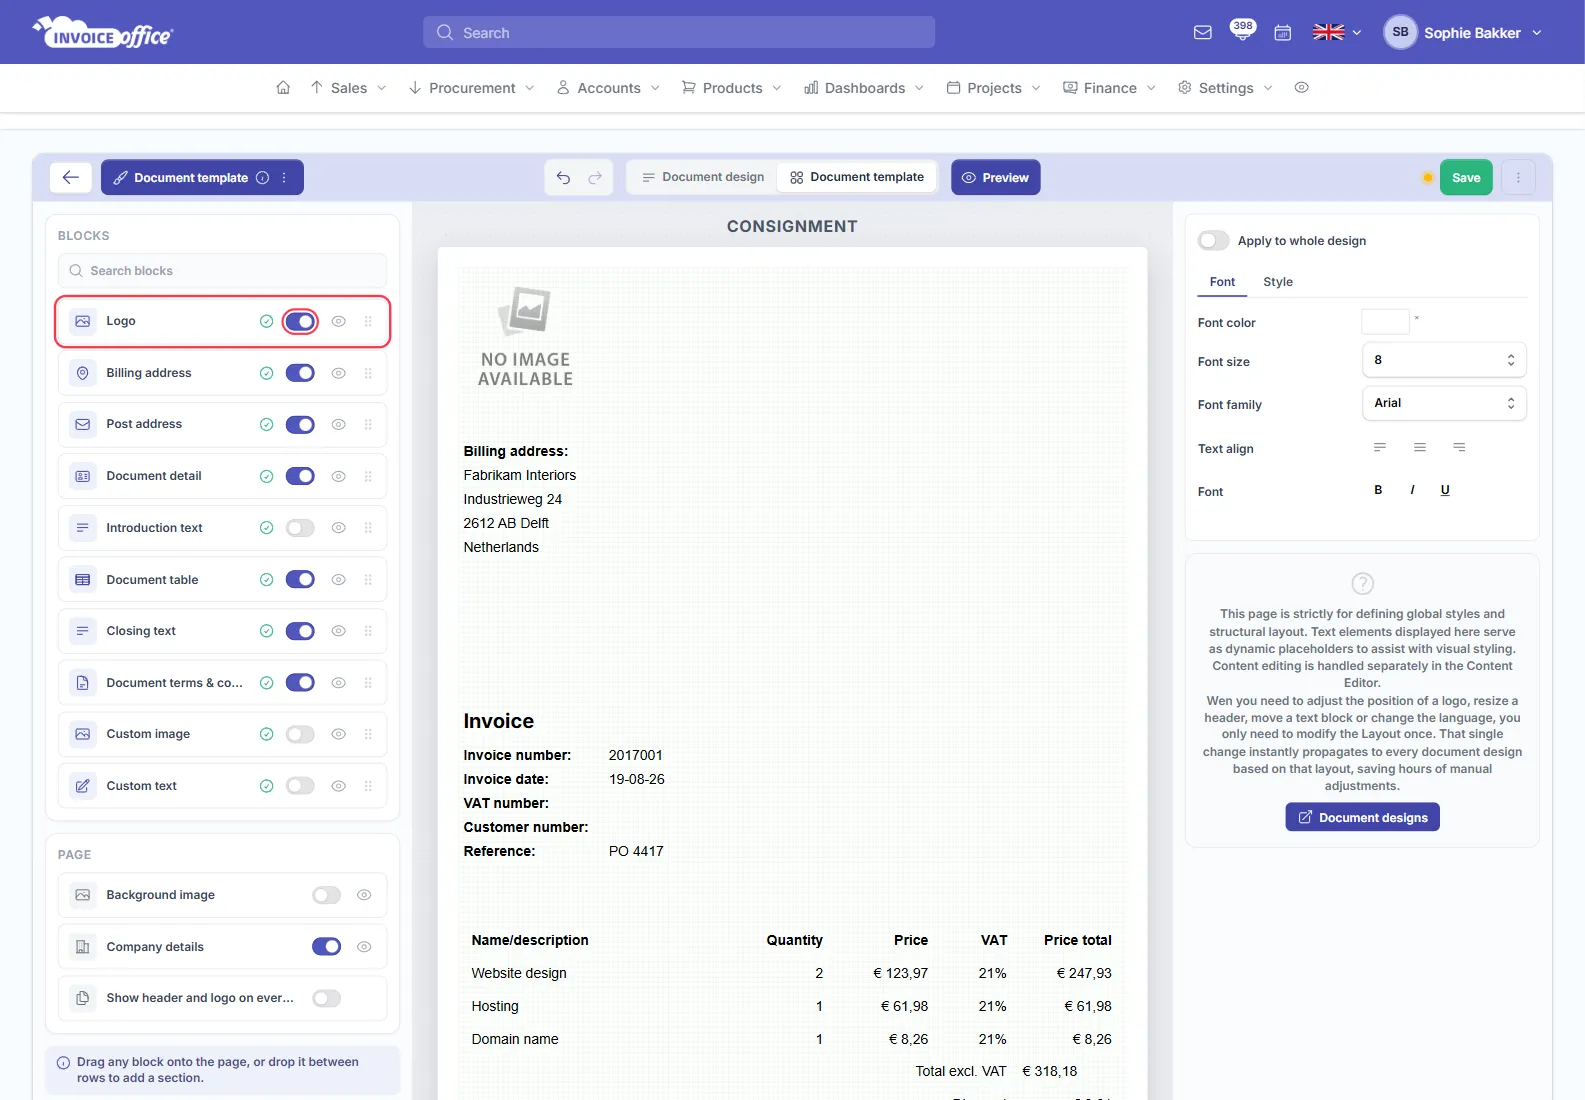This screenshot has height=1100, width=1585.
Task: Expand the Accounts menu
Action: 608,88
